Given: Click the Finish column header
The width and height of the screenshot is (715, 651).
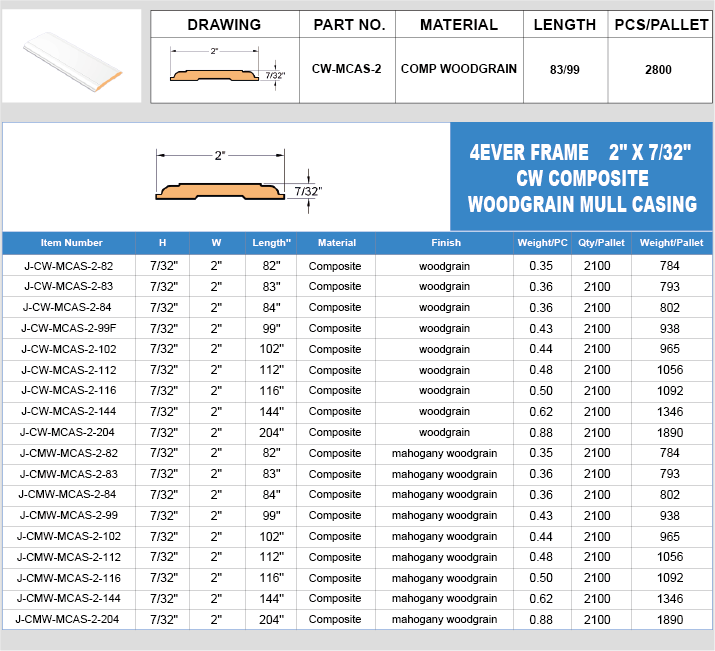Looking at the screenshot, I should click(446, 243).
